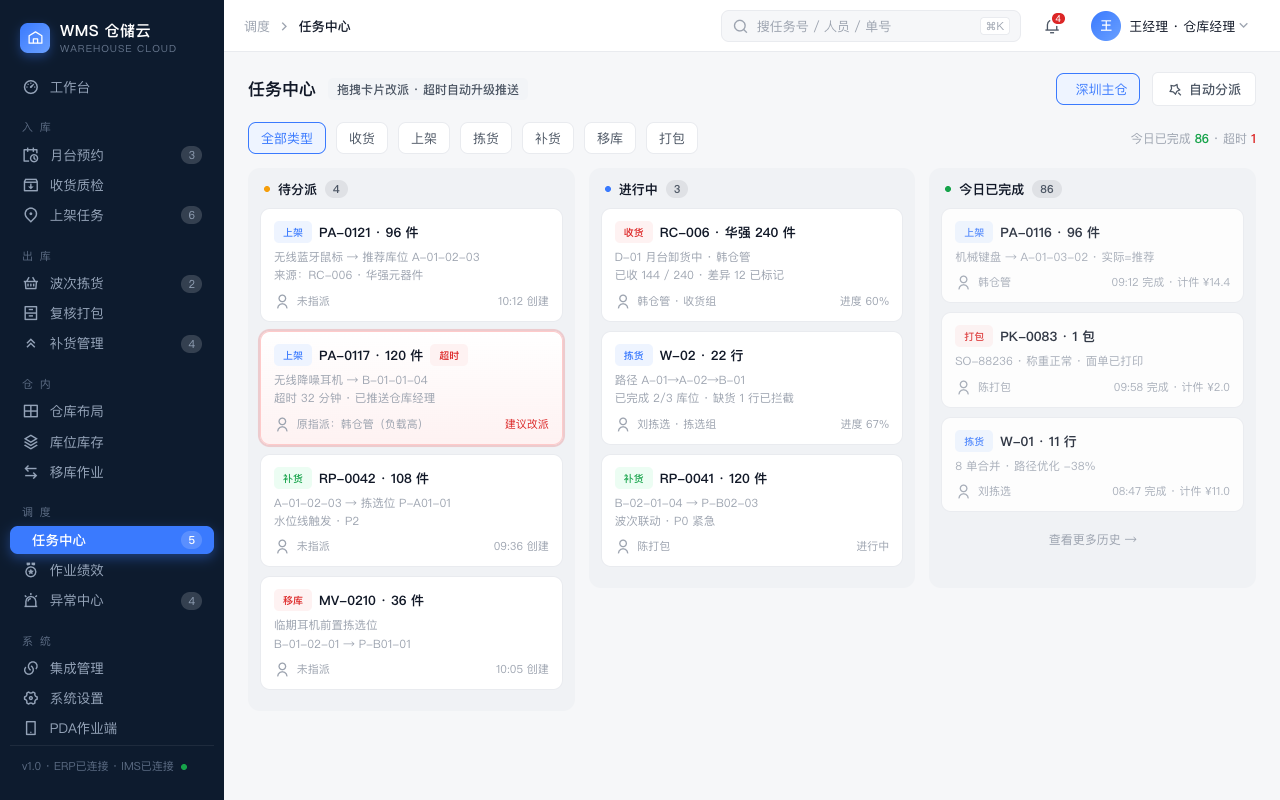1280x800 pixels.
Task: Open the 任务中心 sidebar item
Action: [x=112, y=540]
